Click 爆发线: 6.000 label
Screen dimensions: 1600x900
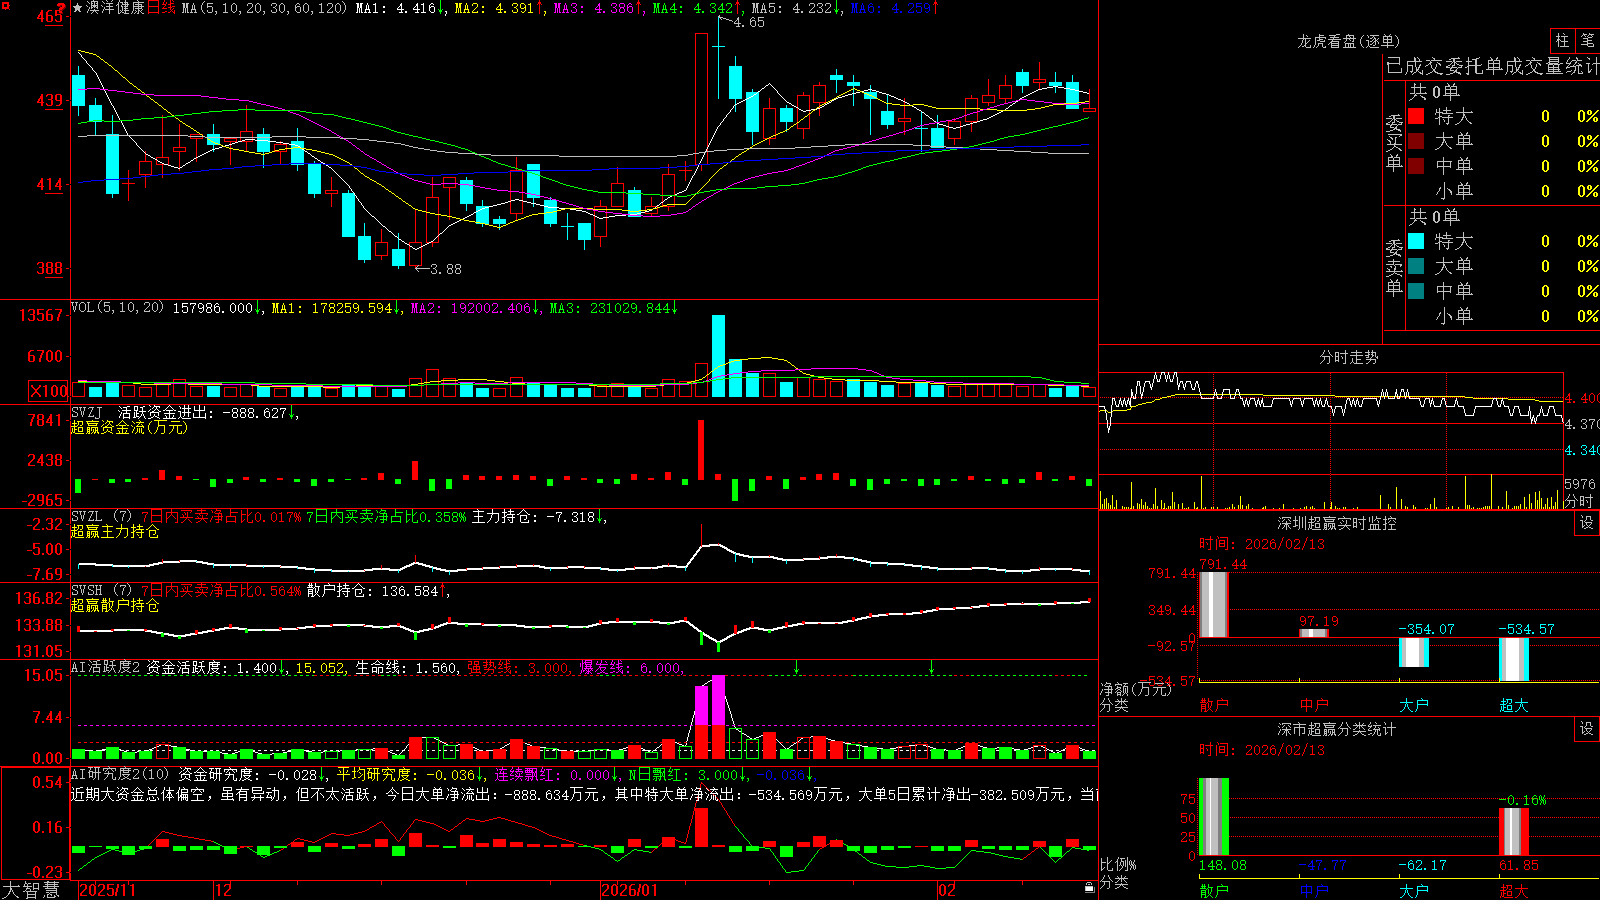tap(630, 668)
